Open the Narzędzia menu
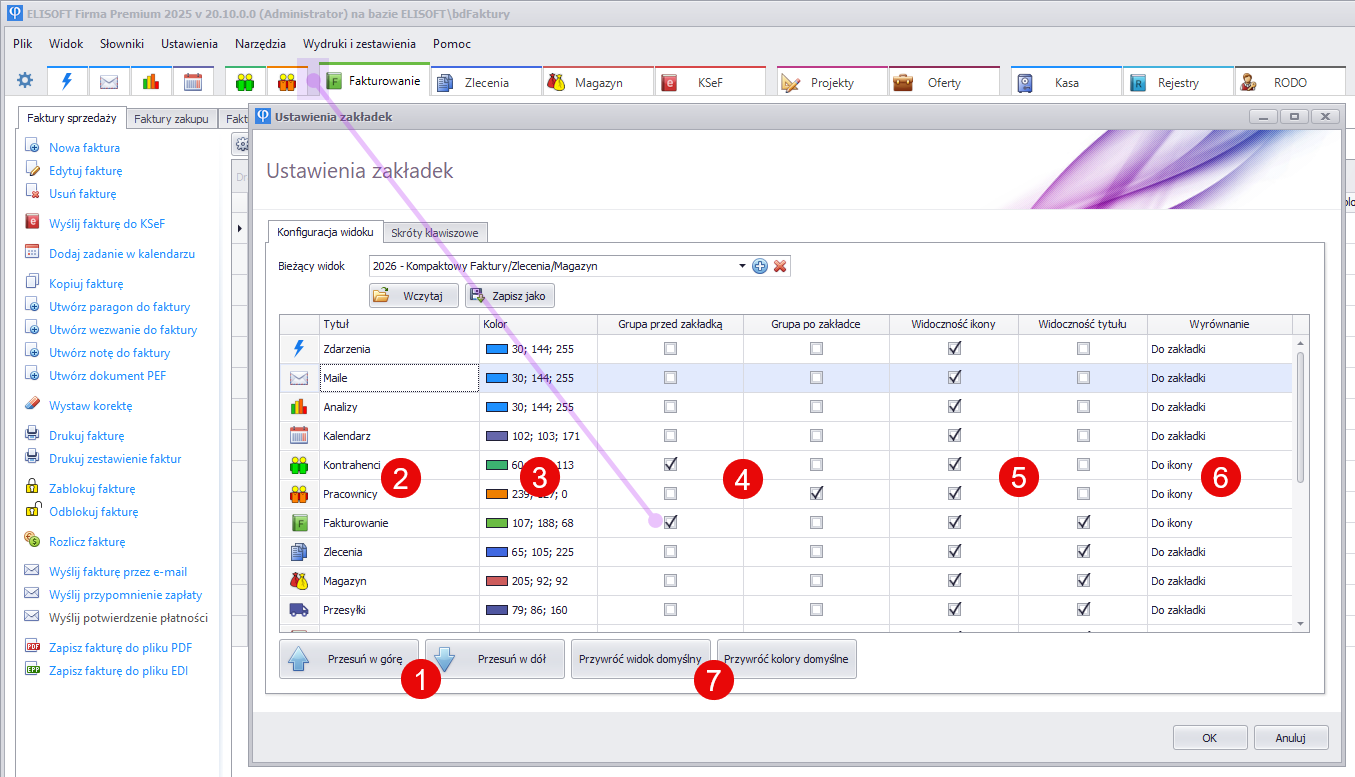 point(260,44)
